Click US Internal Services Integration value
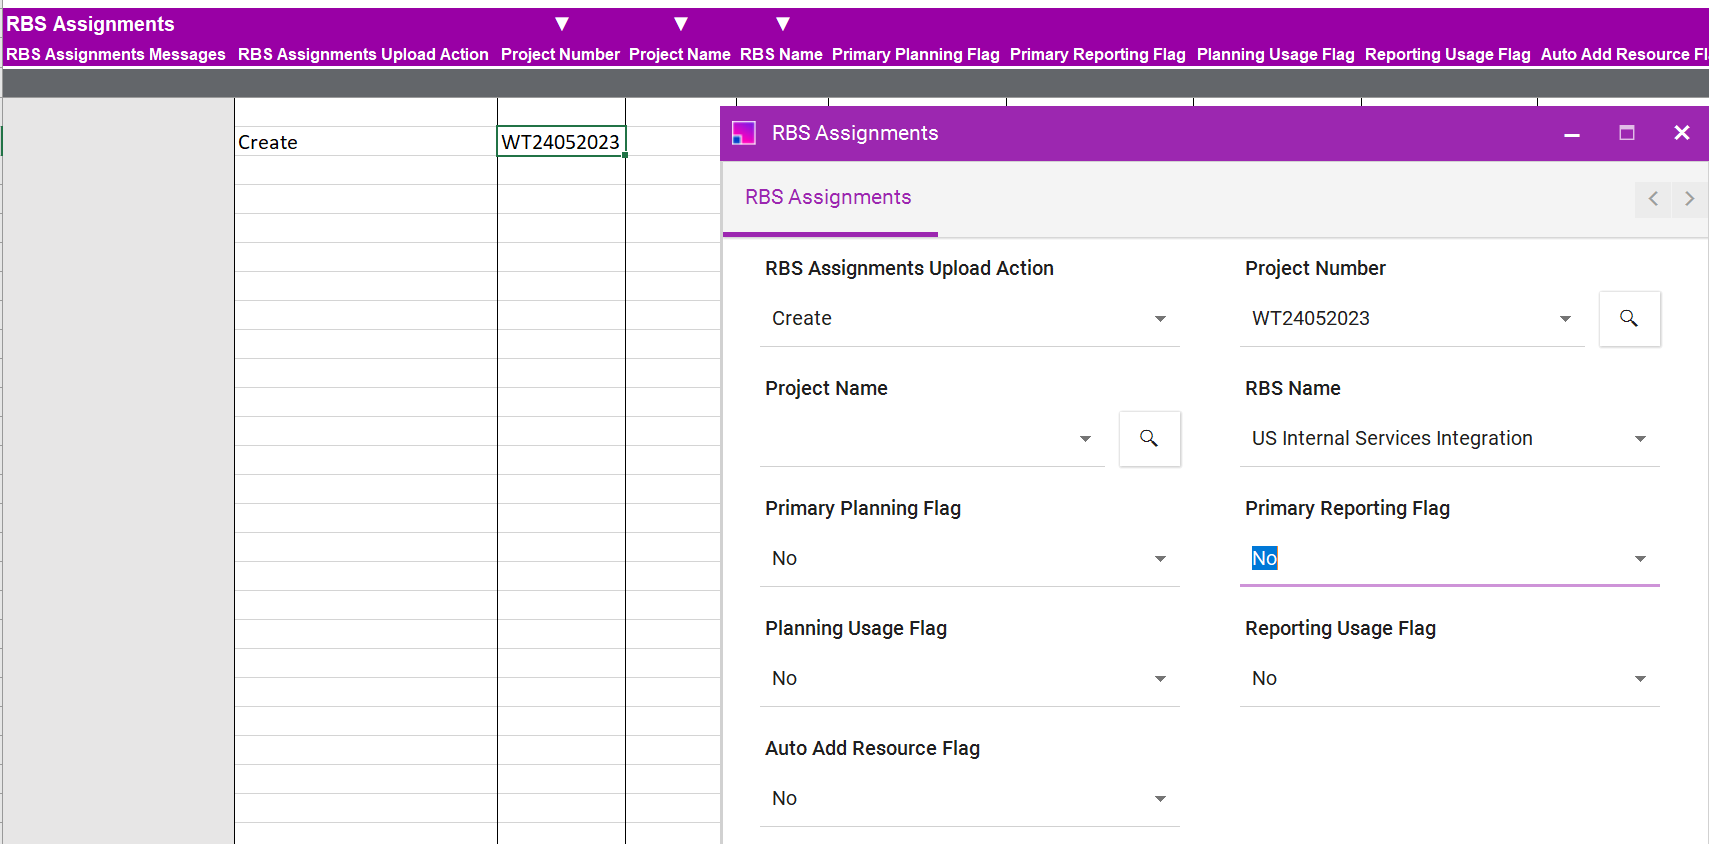 pyautogui.click(x=1392, y=439)
